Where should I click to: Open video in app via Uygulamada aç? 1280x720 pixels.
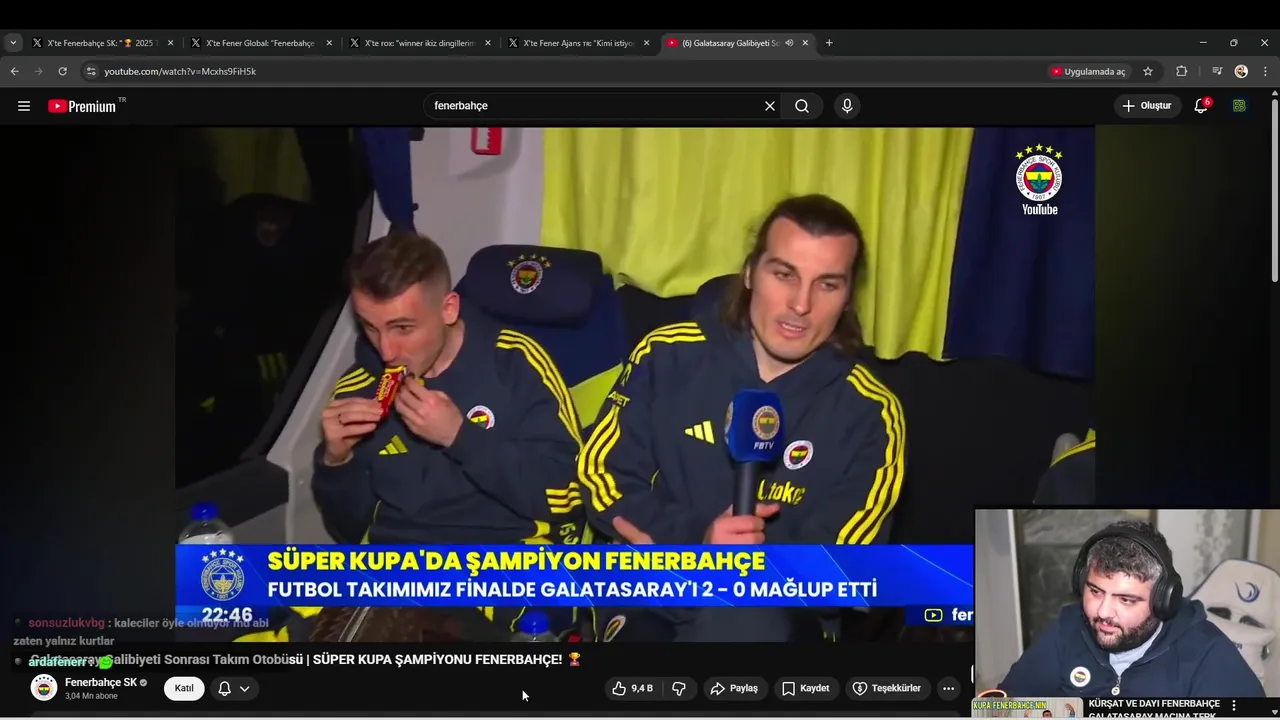click(x=1088, y=72)
